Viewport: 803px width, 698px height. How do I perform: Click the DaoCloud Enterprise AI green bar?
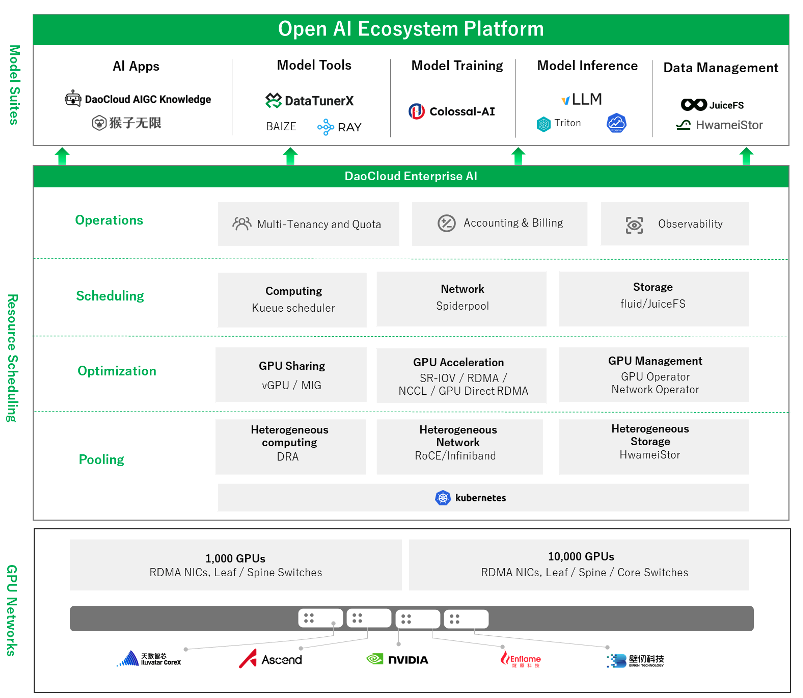click(x=410, y=177)
